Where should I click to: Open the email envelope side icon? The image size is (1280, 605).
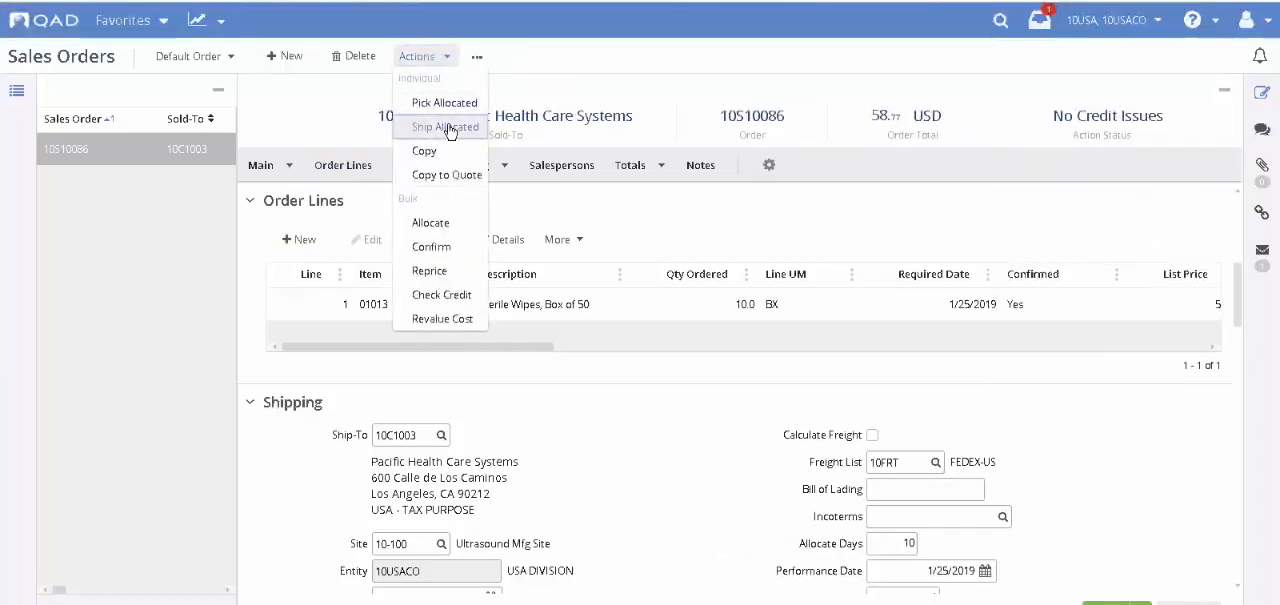(1262, 250)
